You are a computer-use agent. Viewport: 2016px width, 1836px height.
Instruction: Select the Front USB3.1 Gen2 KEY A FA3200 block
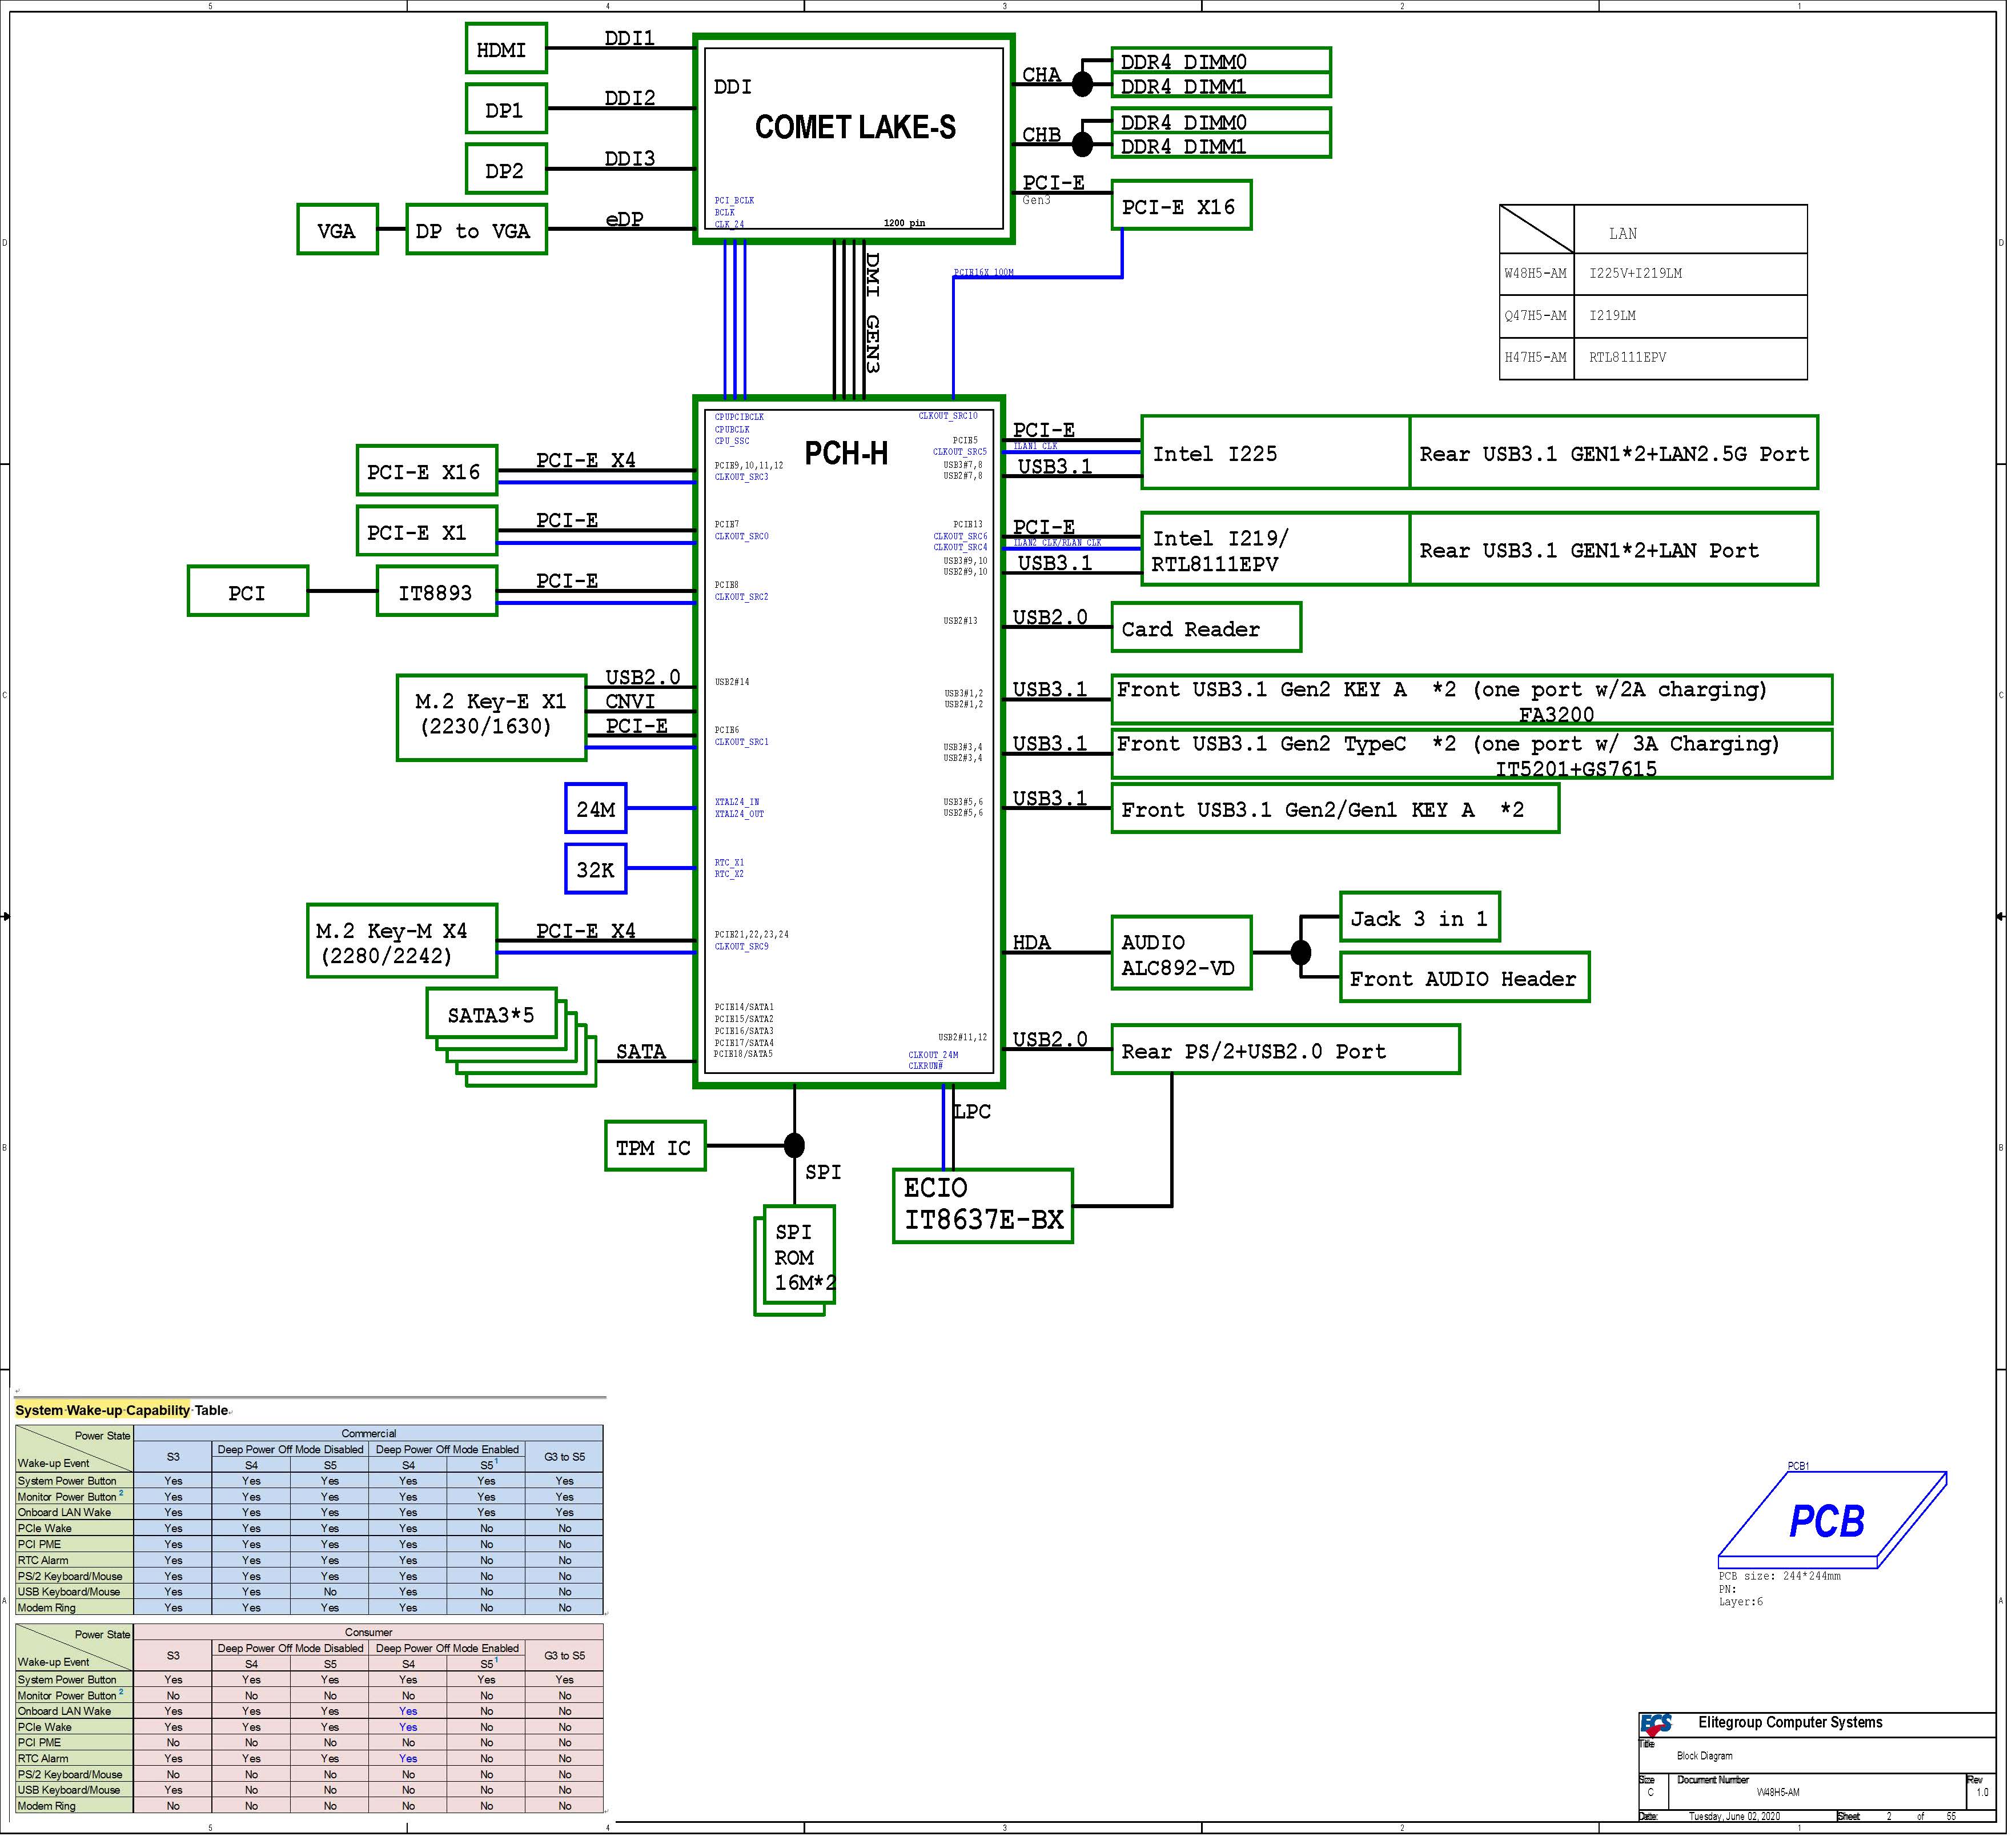pyautogui.click(x=1472, y=699)
